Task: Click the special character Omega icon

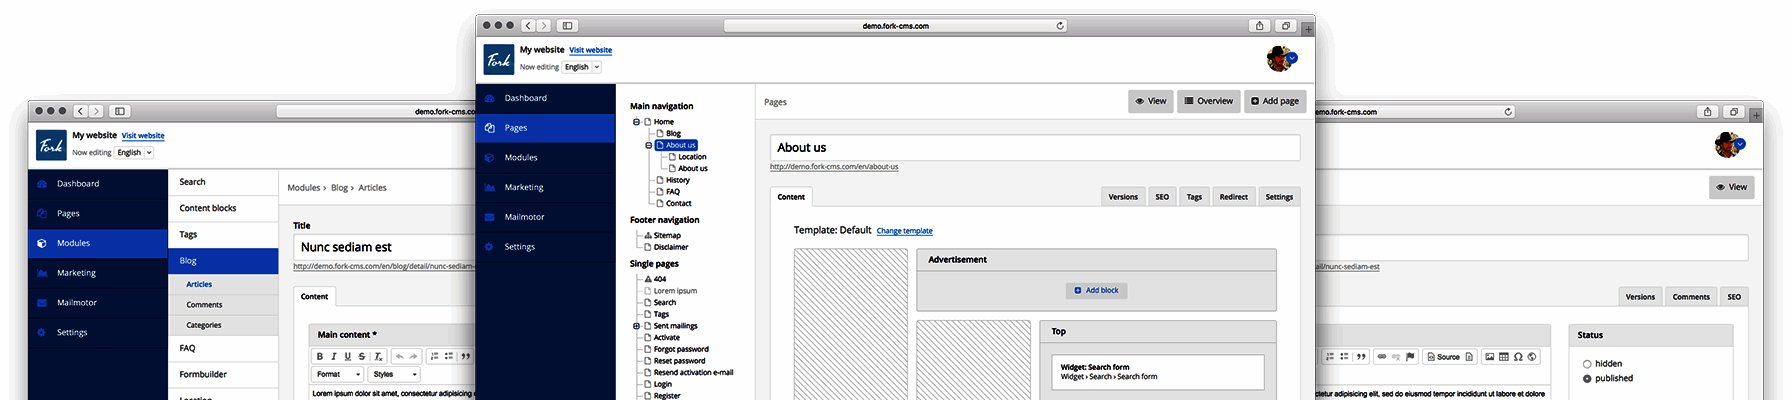Action: tap(1518, 357)
